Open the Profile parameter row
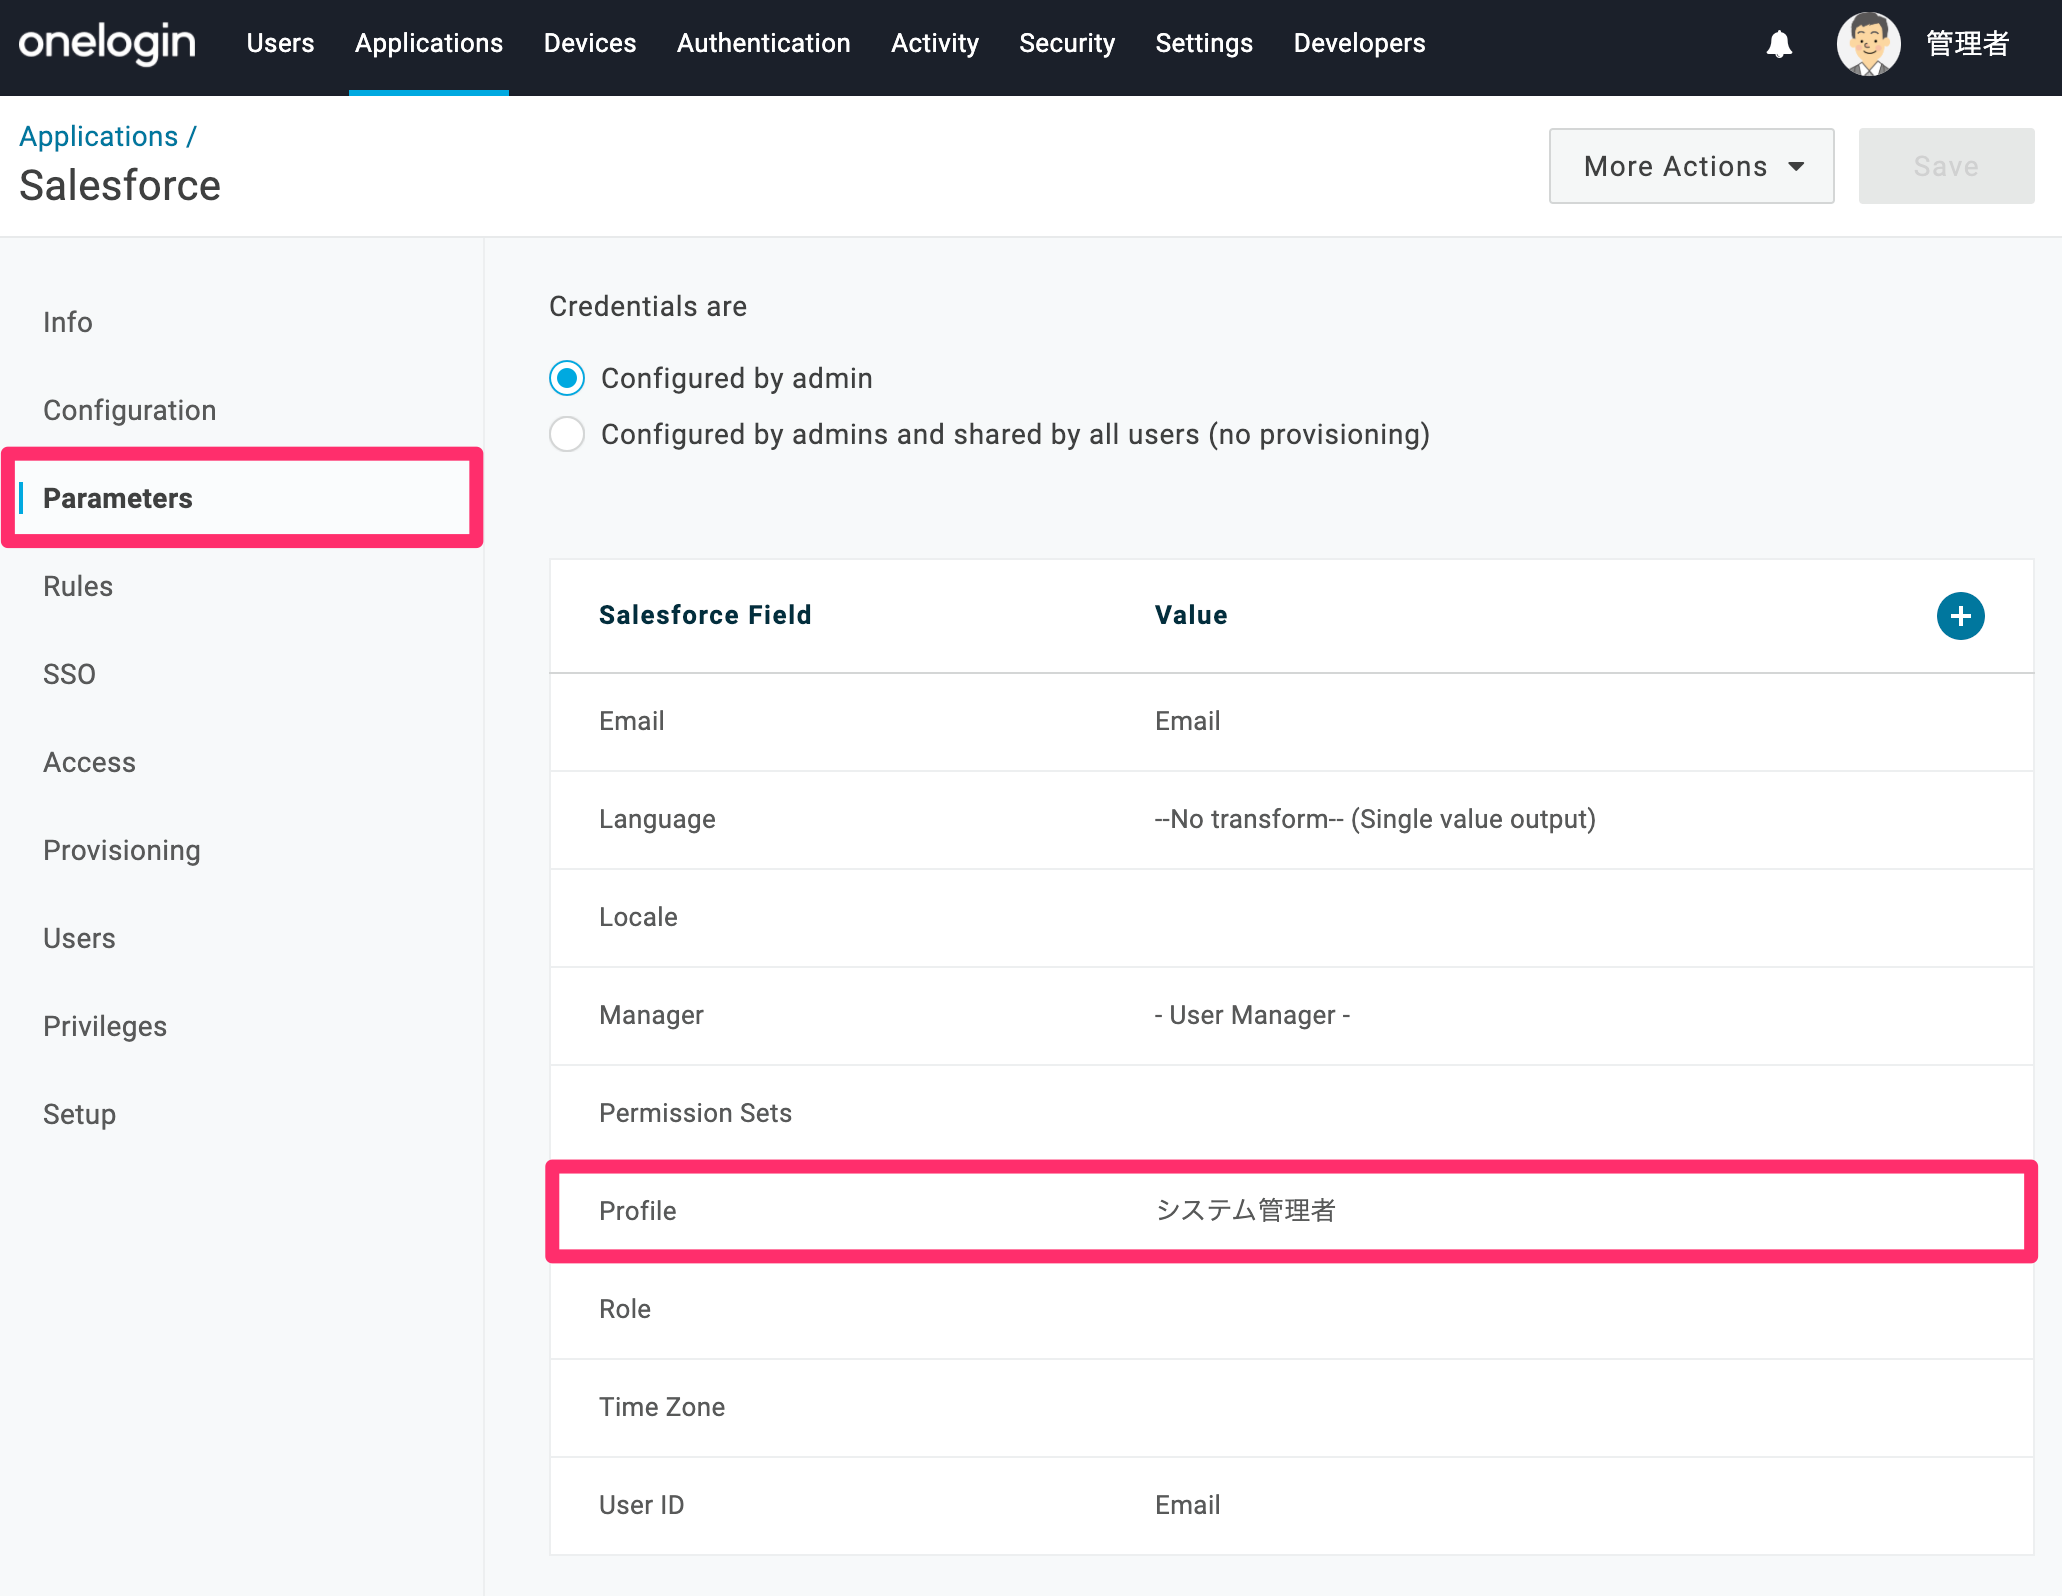This screenshot has width=2062, height=1596. [1291, 1212]
